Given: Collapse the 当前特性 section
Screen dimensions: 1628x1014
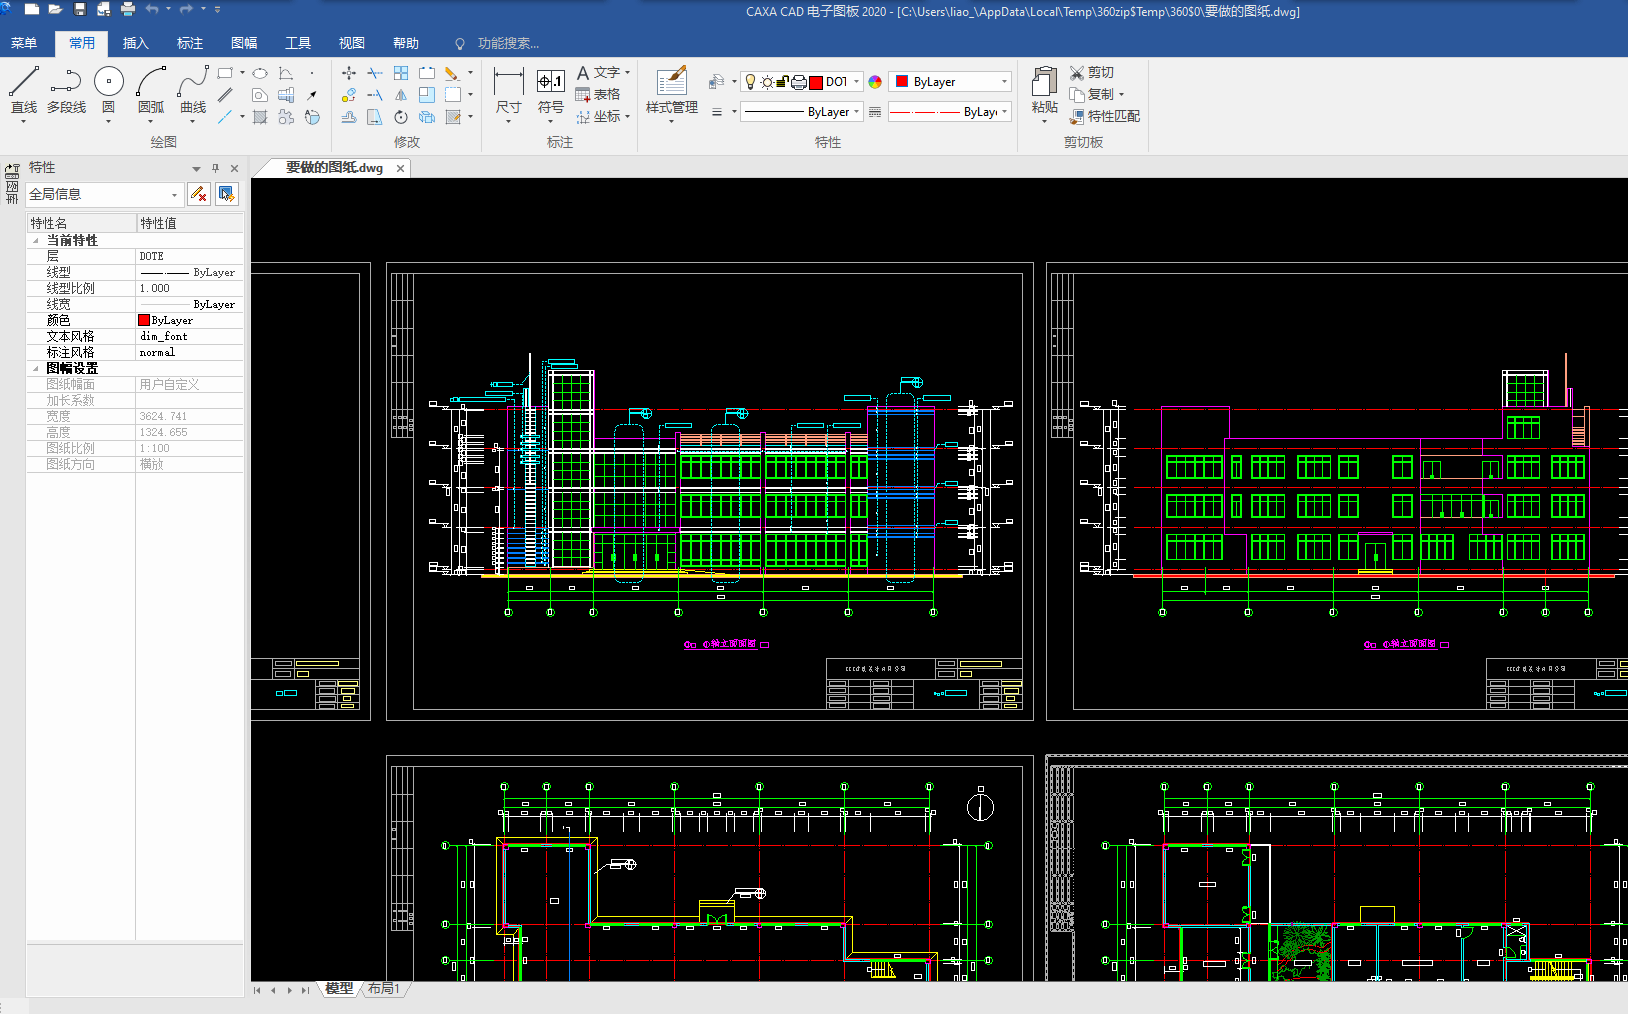Looking at the screenshot, I should pyautogui.click(x=36, y=240).
